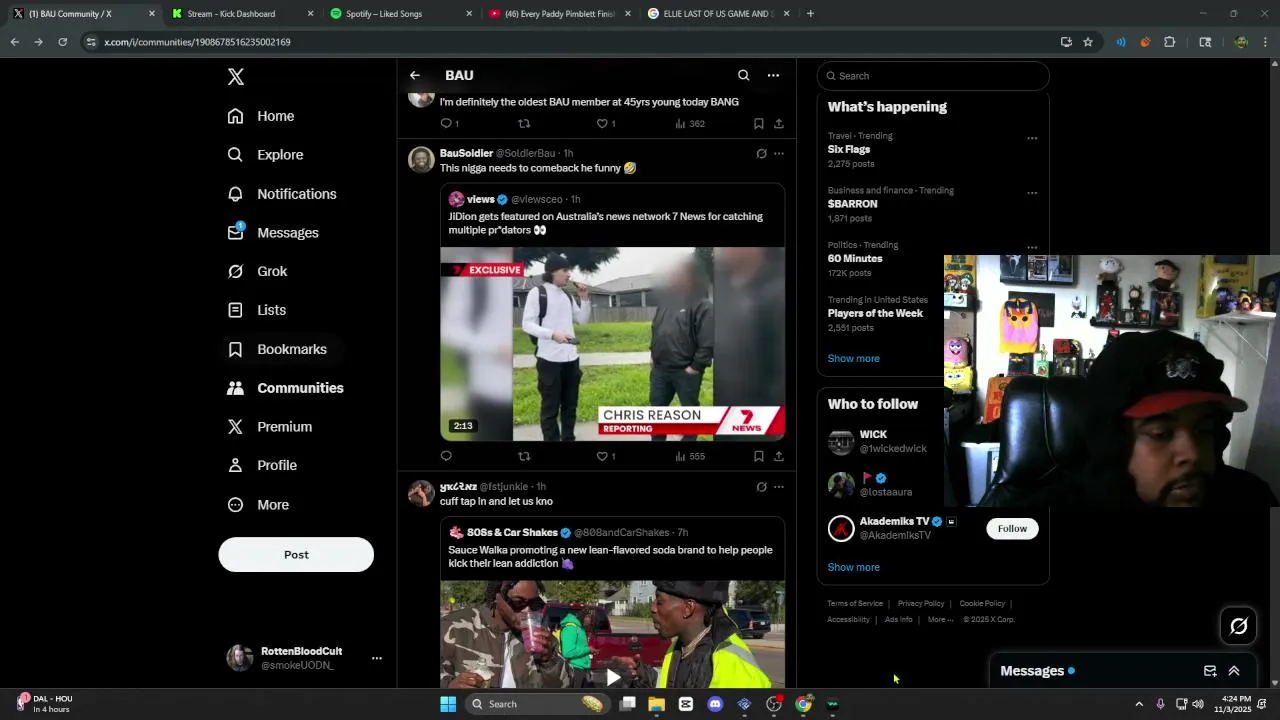
Task: Open the 60 Minutes trend
Action: coord(855,259)
